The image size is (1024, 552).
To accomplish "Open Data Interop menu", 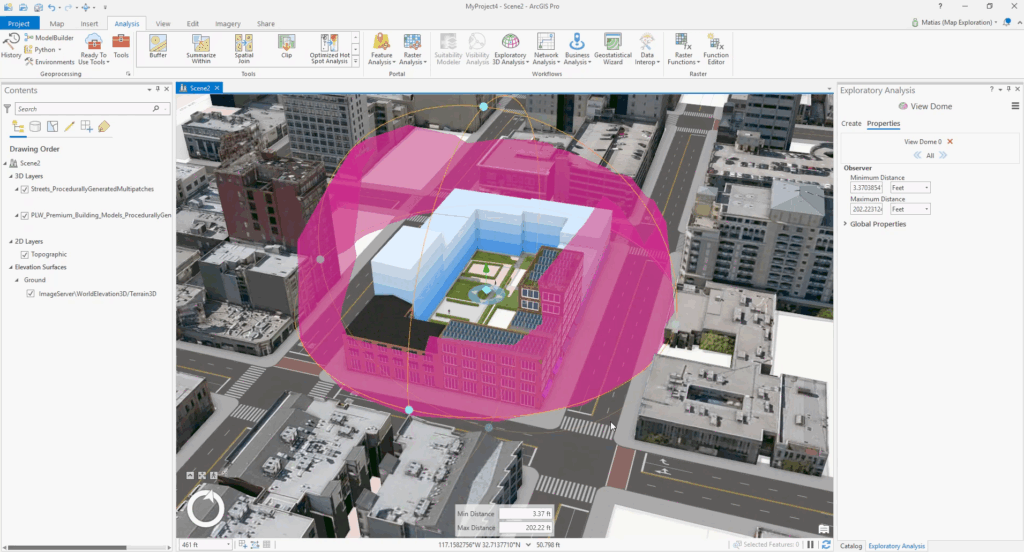I will 647,50.
